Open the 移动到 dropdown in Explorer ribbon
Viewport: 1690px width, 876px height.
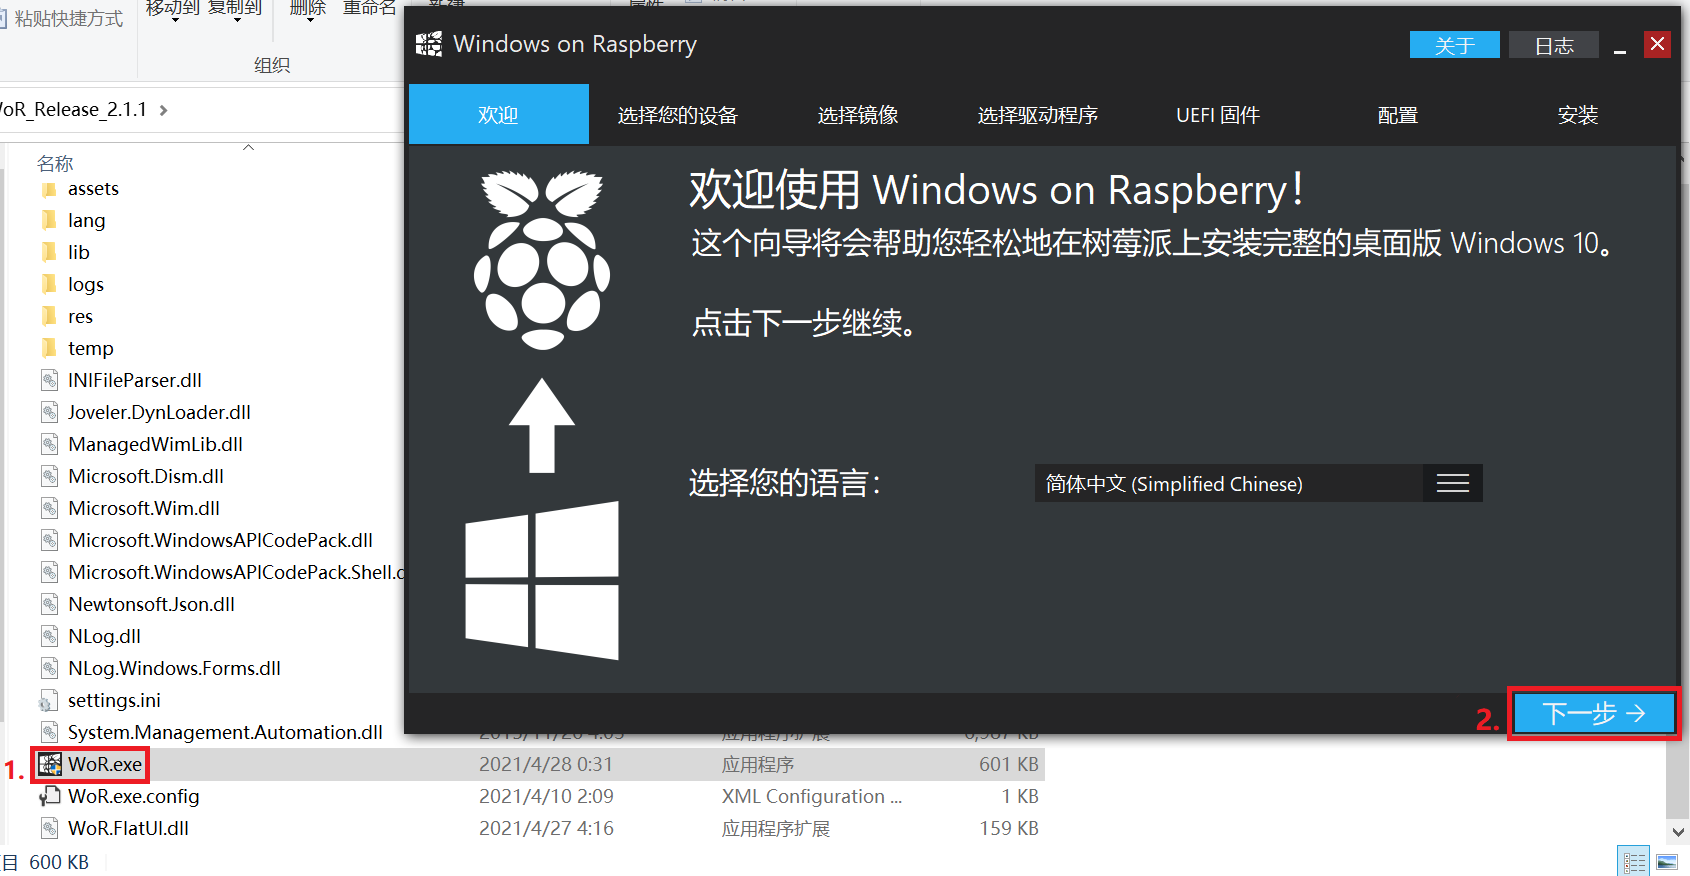[175, 20]
